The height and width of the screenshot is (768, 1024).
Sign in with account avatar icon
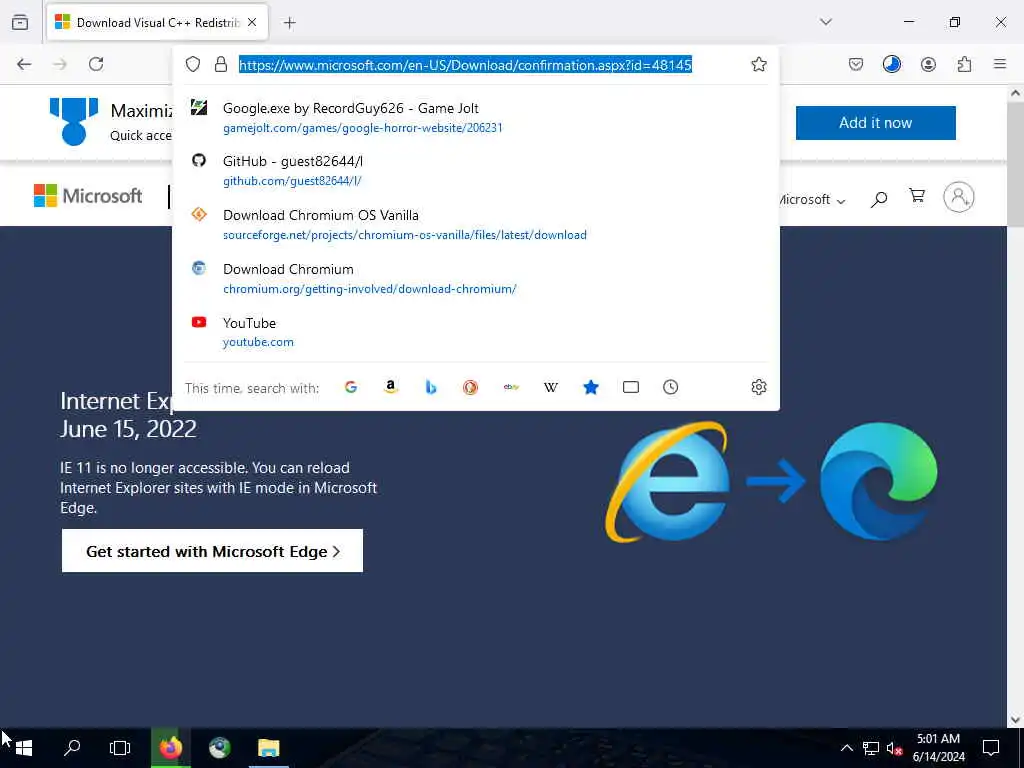tap(958, 197)
